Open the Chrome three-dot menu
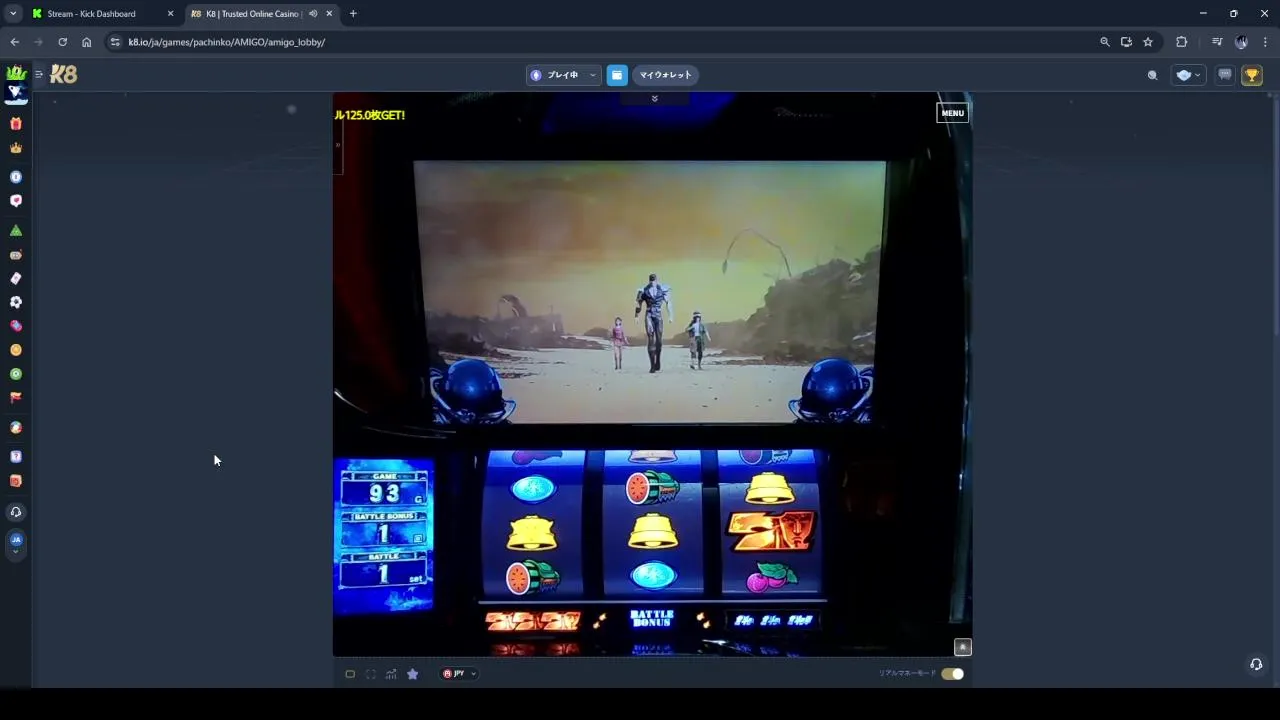The height and width of the screenshot is (720, 1280). 1265,42
